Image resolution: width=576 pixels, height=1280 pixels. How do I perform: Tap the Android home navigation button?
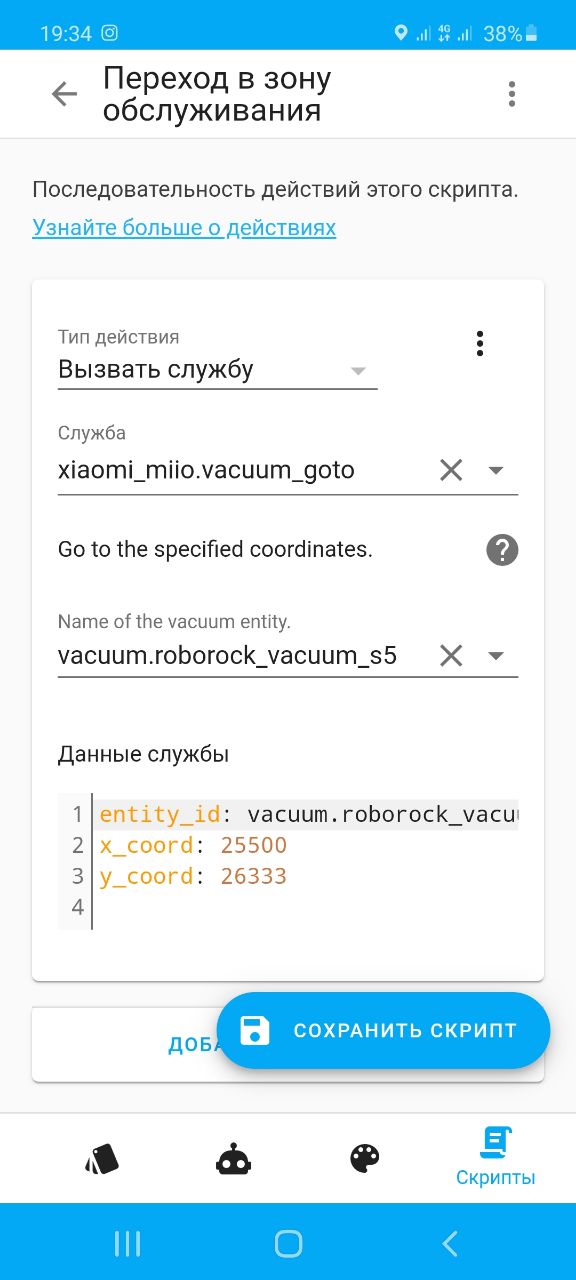tap(288, 1243)
